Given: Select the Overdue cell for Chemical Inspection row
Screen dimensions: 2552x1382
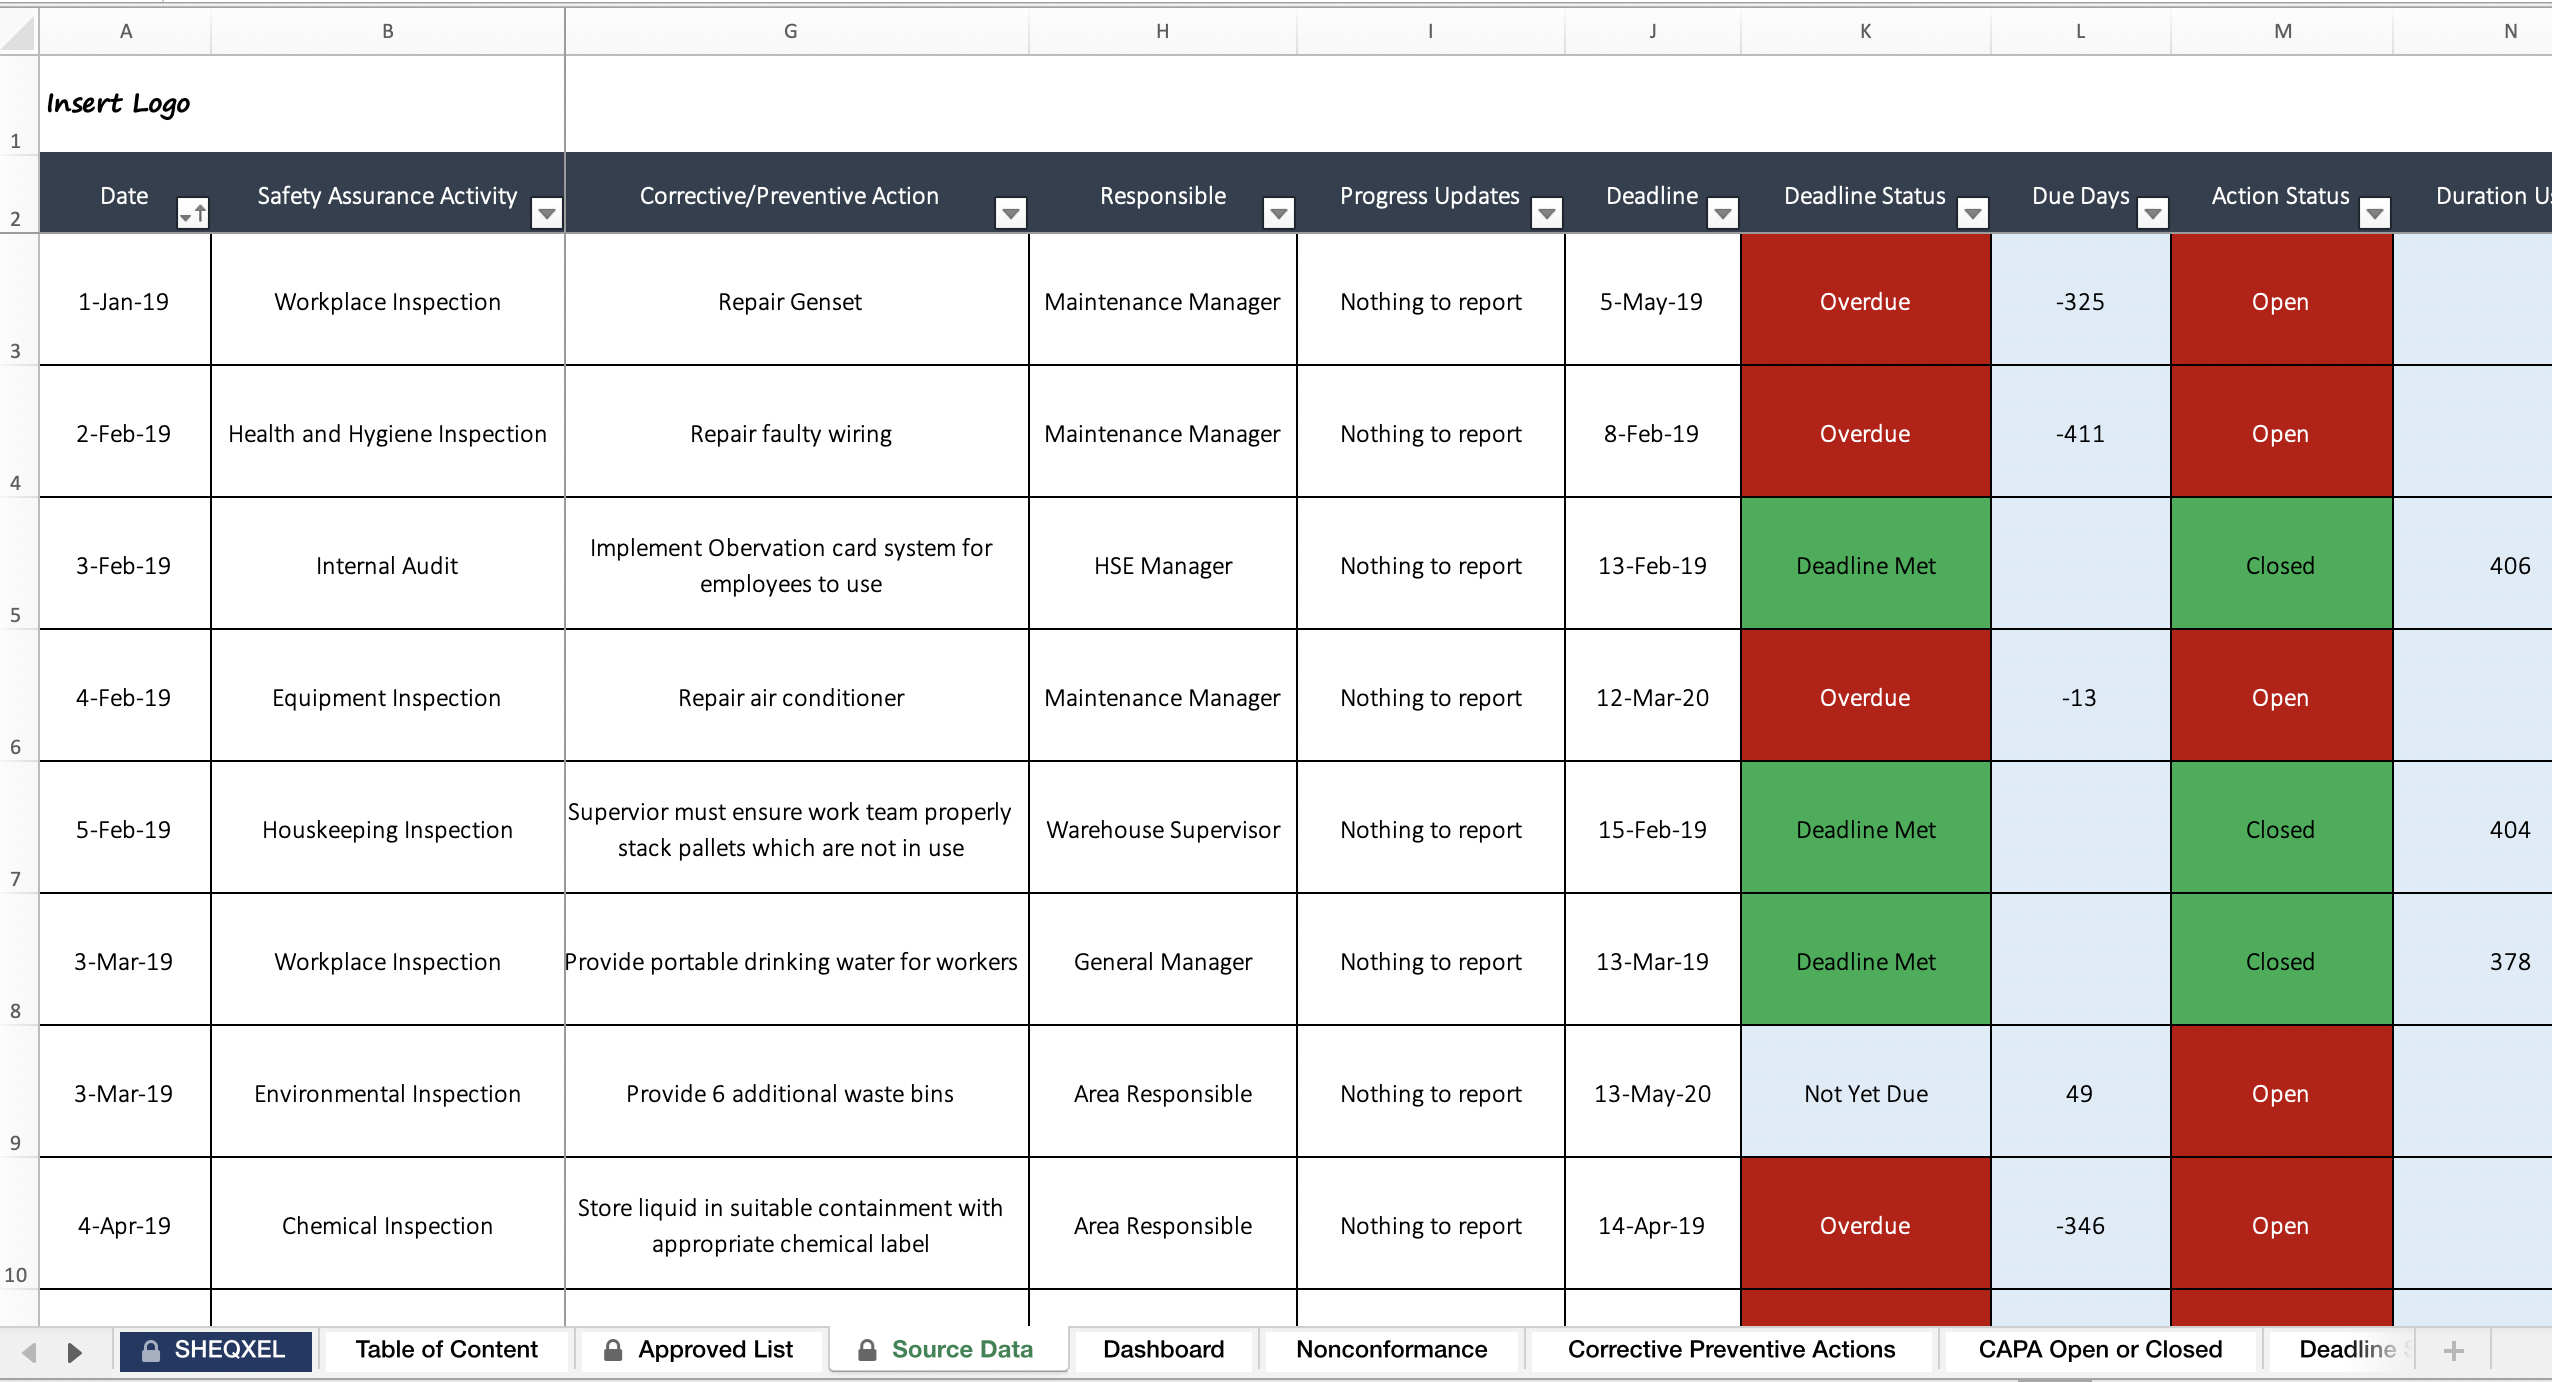Looking at the screenshot, I should 1864,1225.
